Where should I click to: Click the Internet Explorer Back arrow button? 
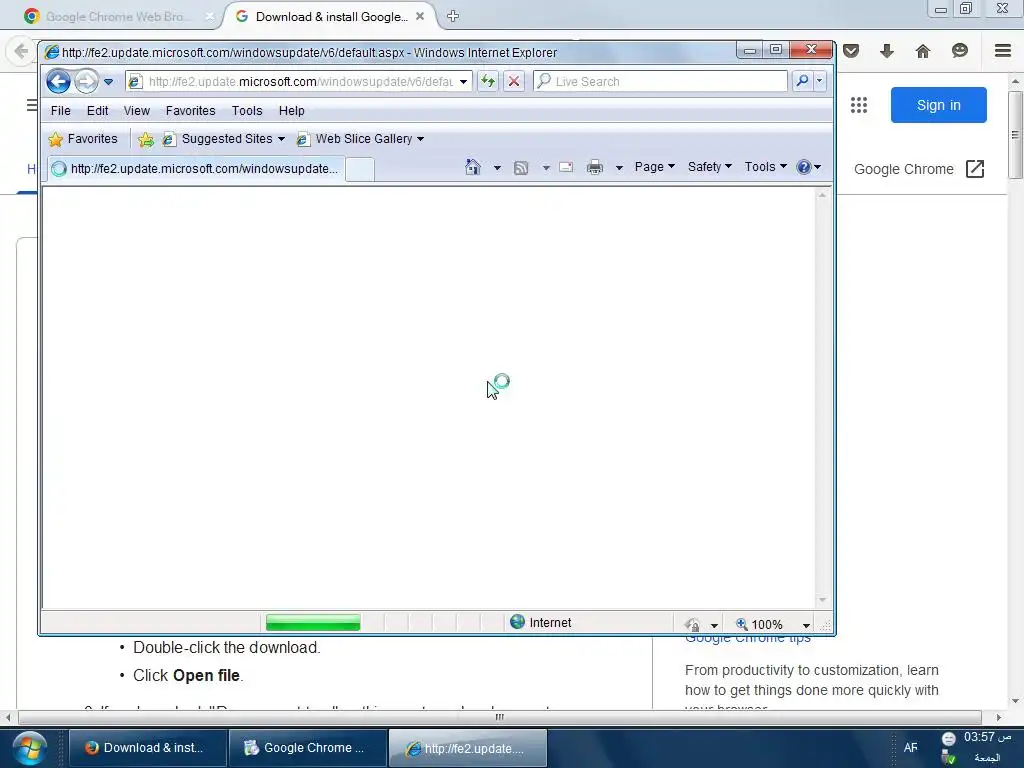[58, 82]
